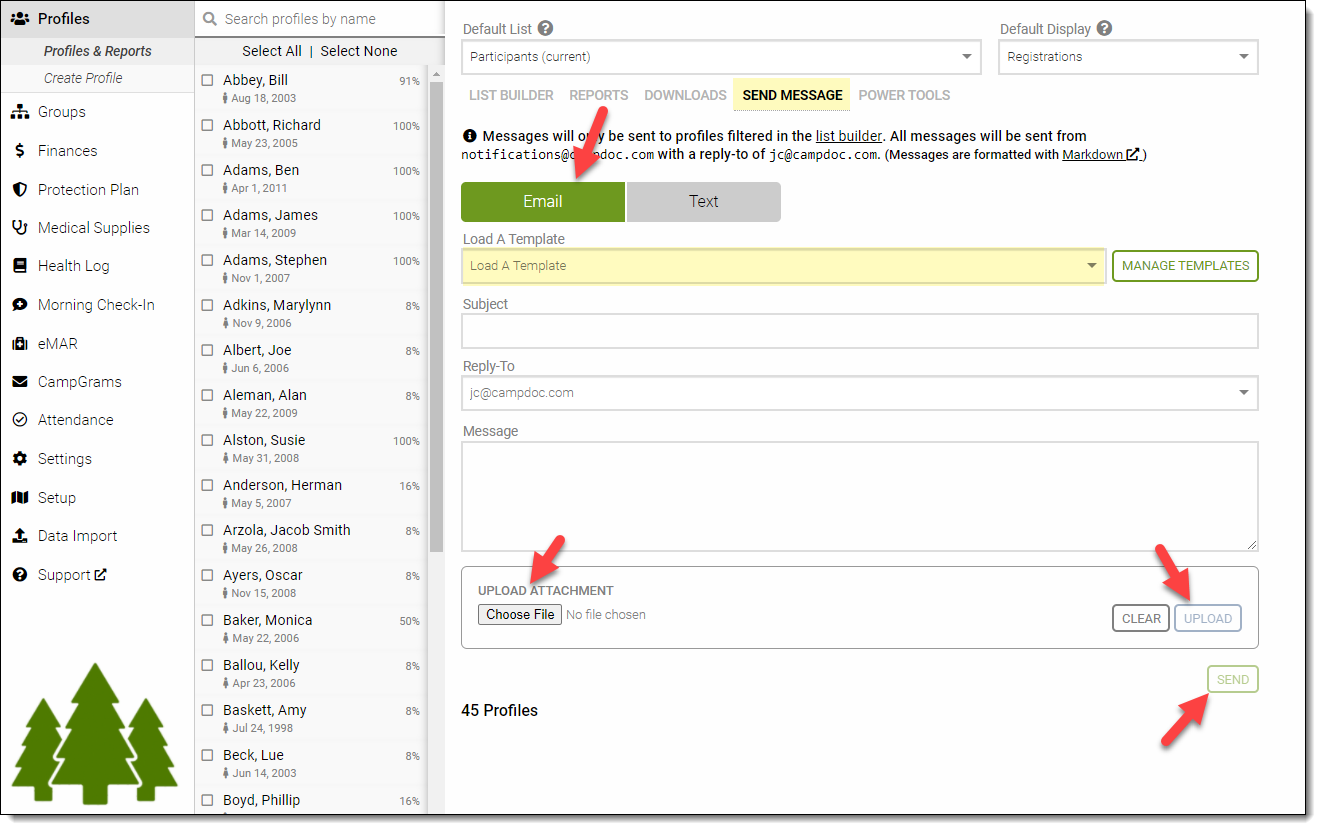The height and width of the screenshot is (830, 1321).
Task: Click into the Subject input field
Action: pos(859,331)
